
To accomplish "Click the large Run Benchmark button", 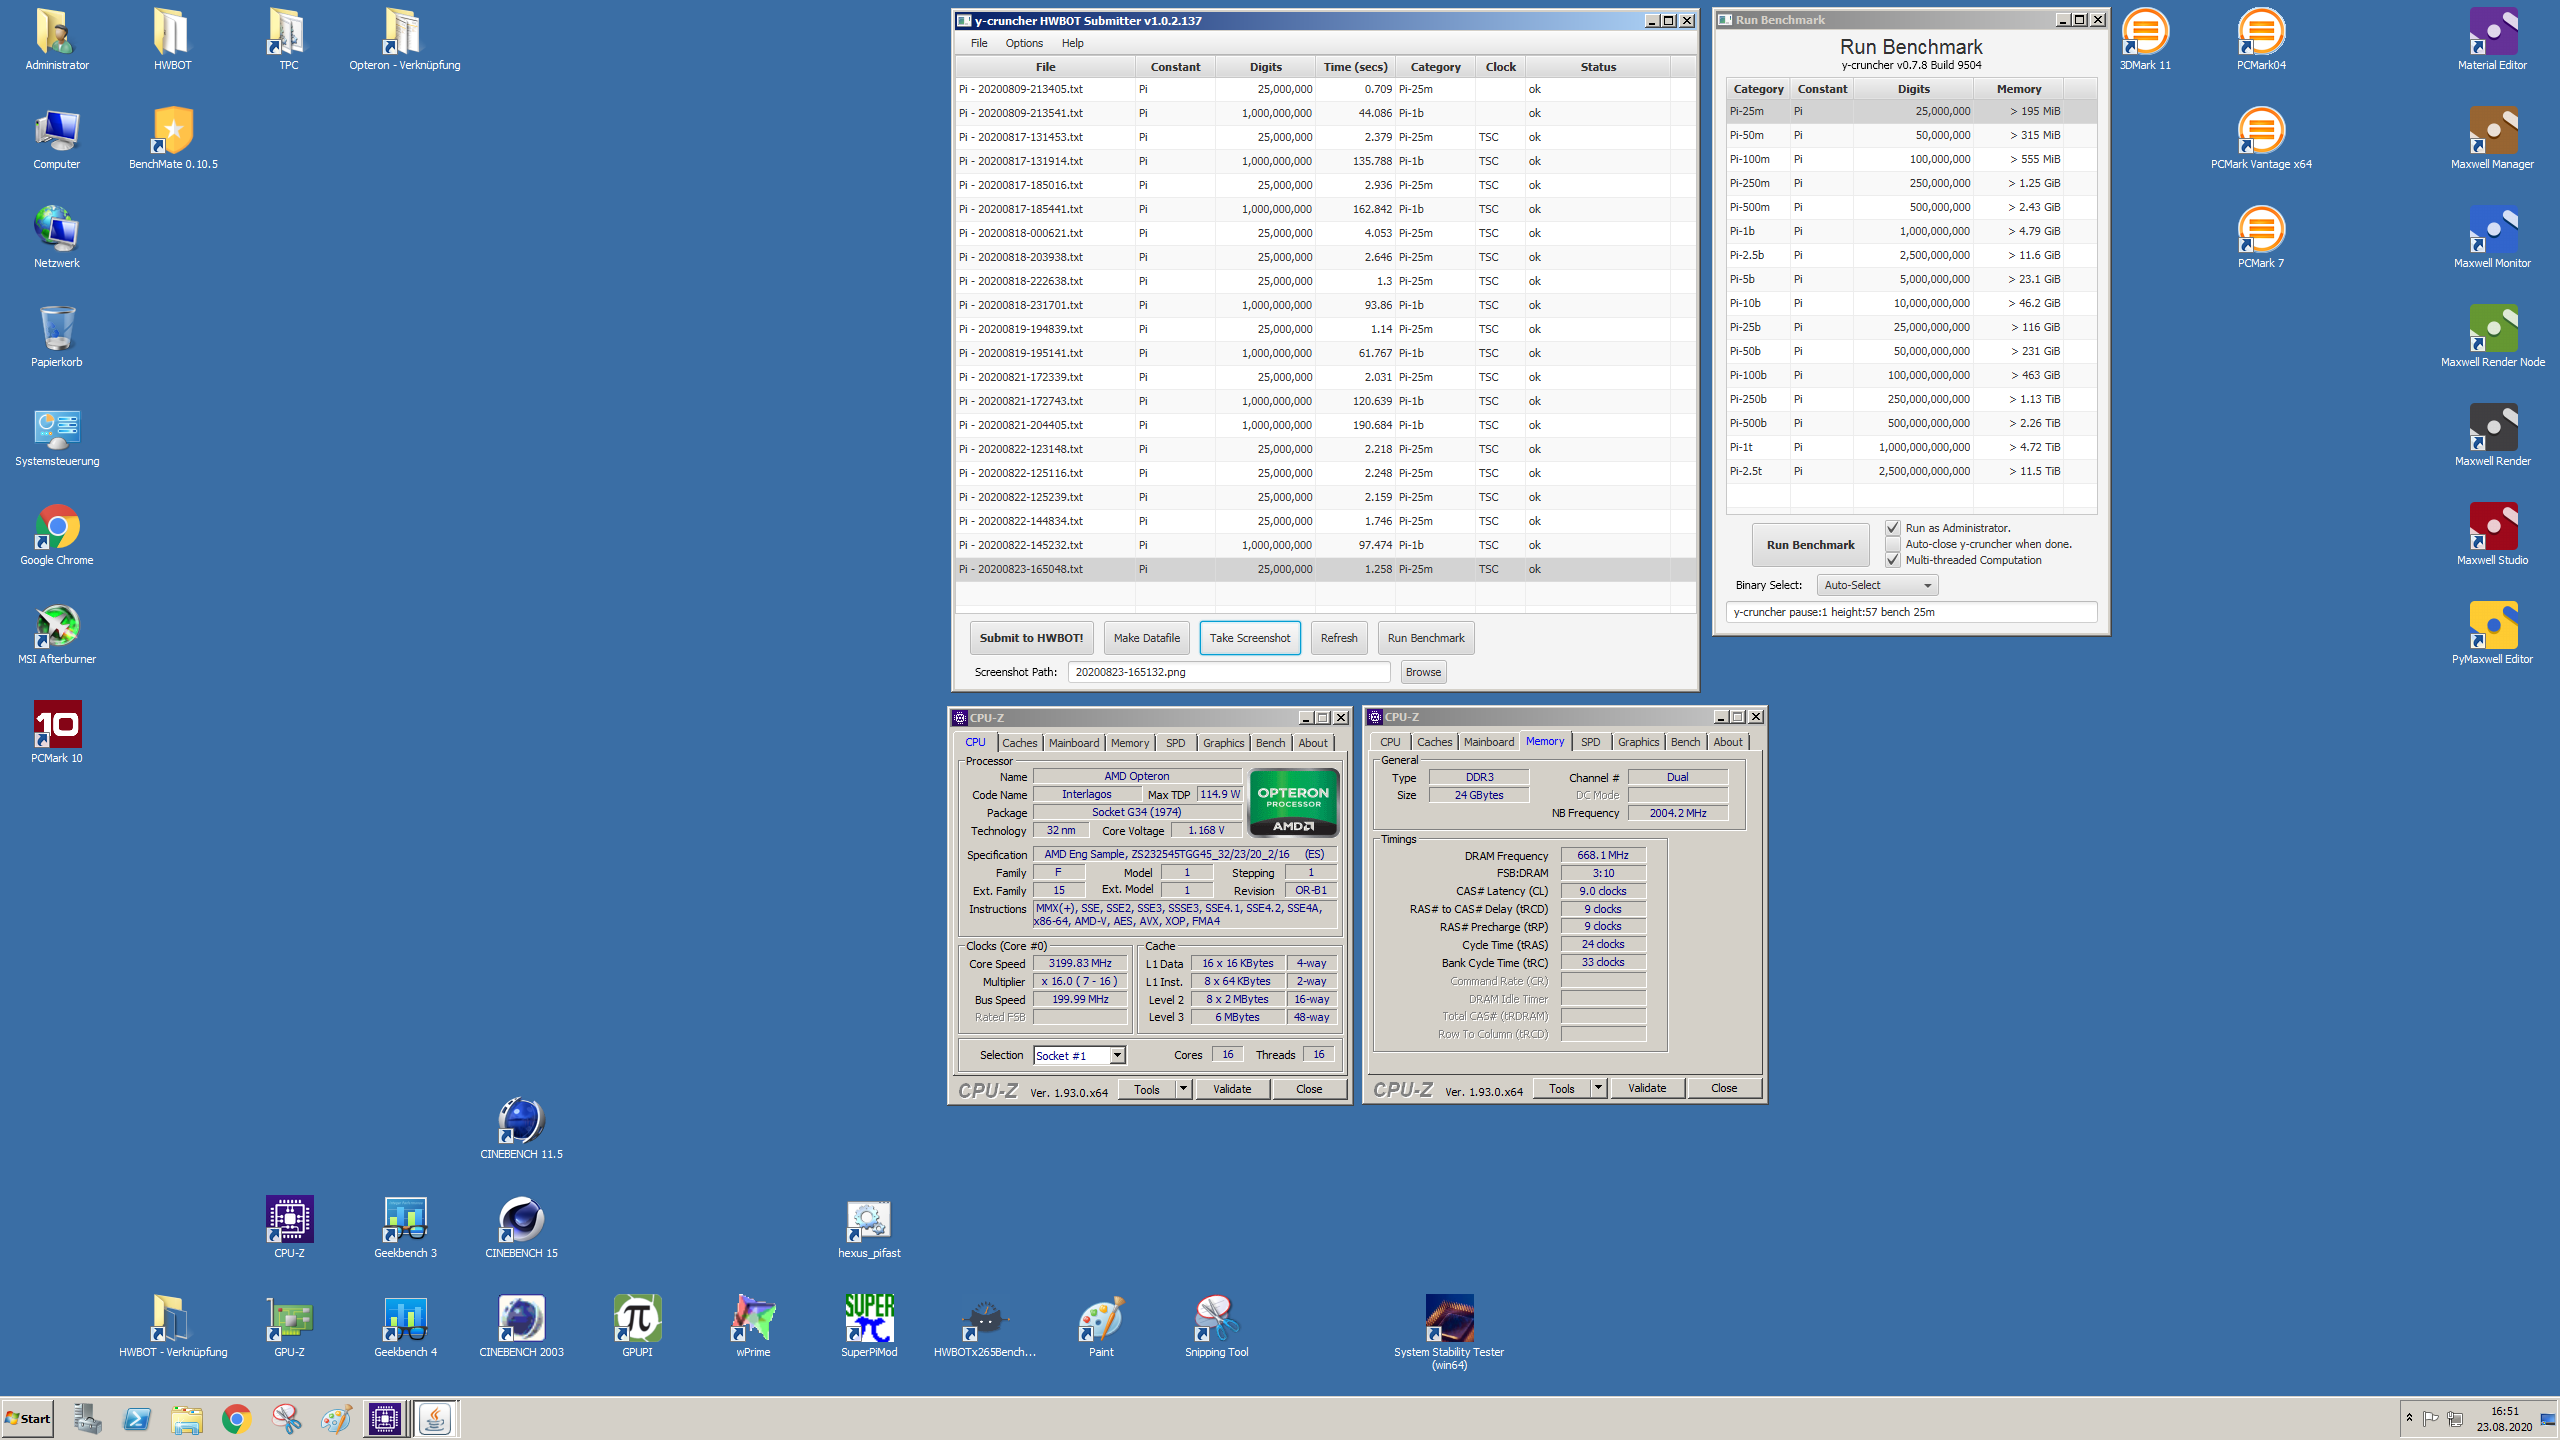I will coord(1810,545).
